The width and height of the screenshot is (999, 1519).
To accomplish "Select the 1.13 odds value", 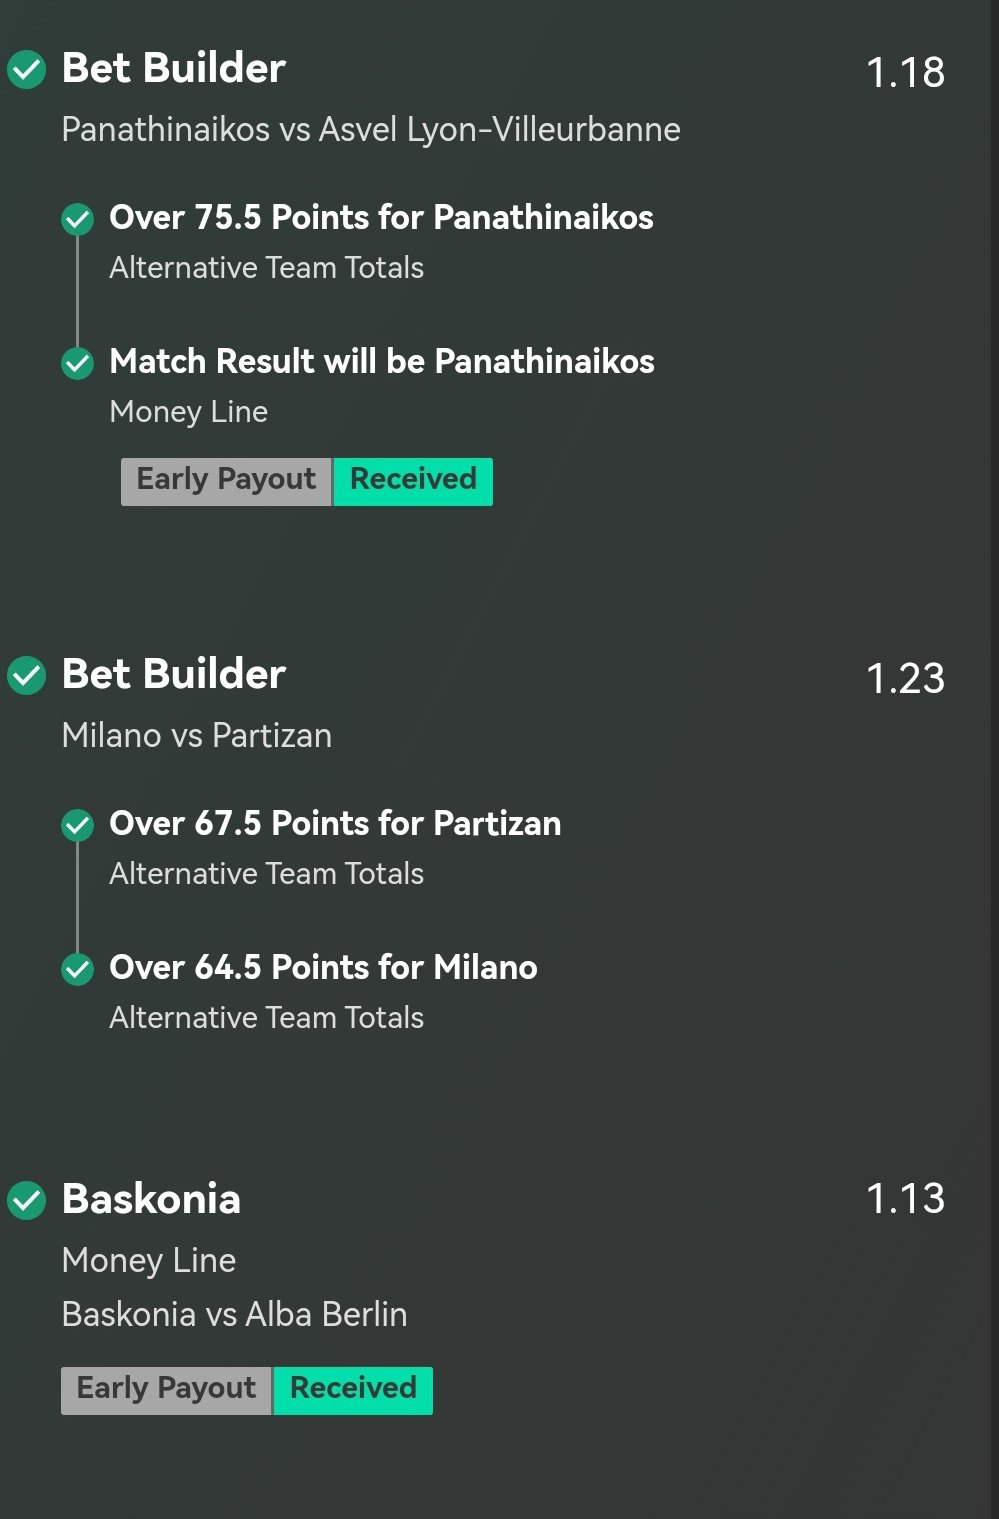I will pyautogui.click(x=905, y=1199).
